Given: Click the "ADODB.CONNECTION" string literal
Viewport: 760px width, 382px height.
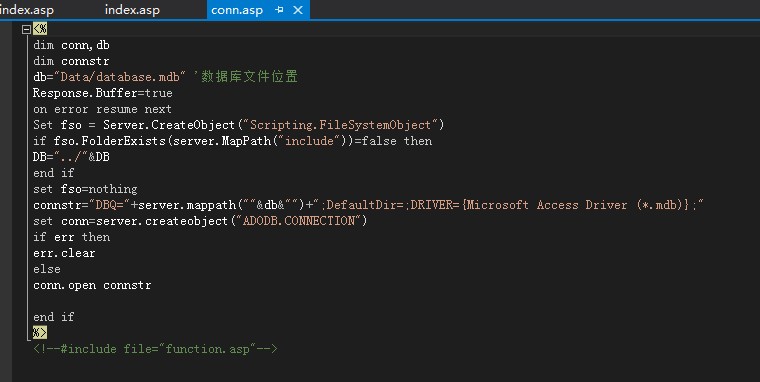Looking at the screenshot, I should [298, 221].
